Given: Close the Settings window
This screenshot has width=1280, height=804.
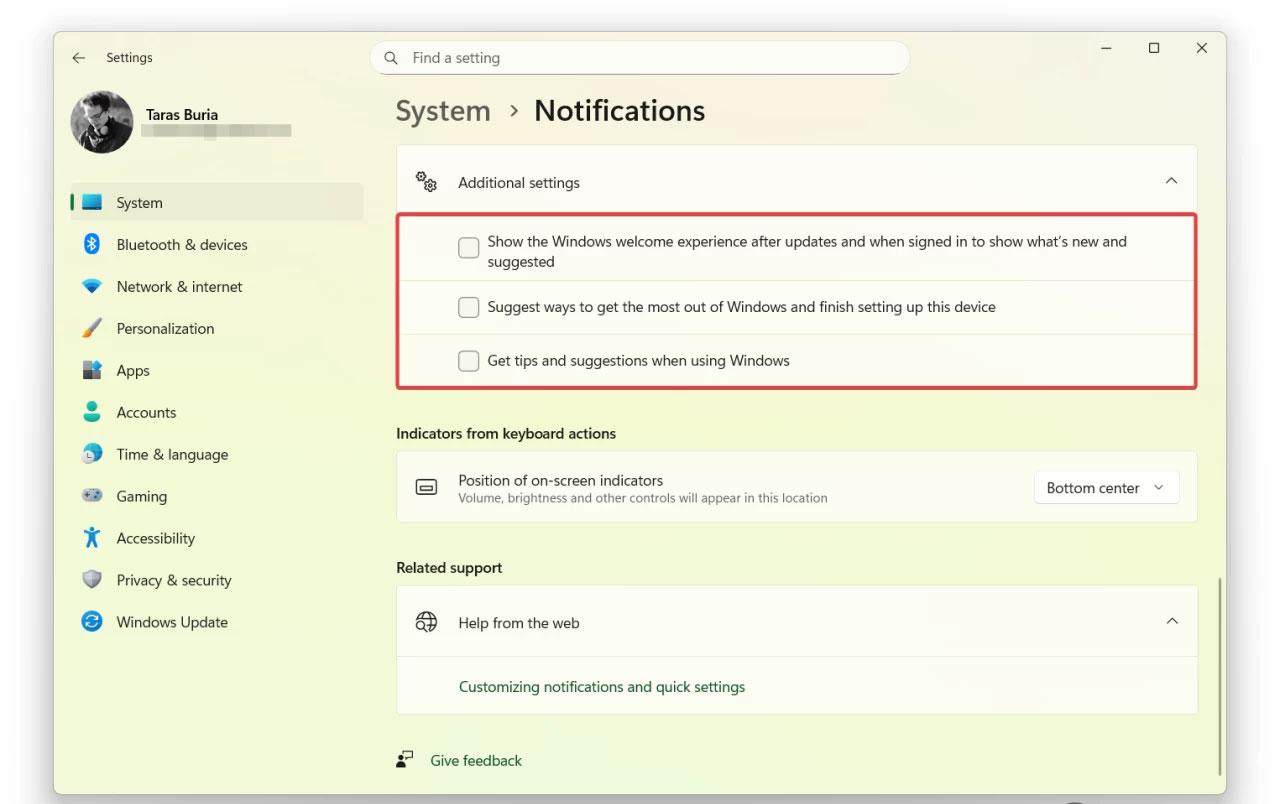Looking at the screenshot, I should click(1202, 48).
